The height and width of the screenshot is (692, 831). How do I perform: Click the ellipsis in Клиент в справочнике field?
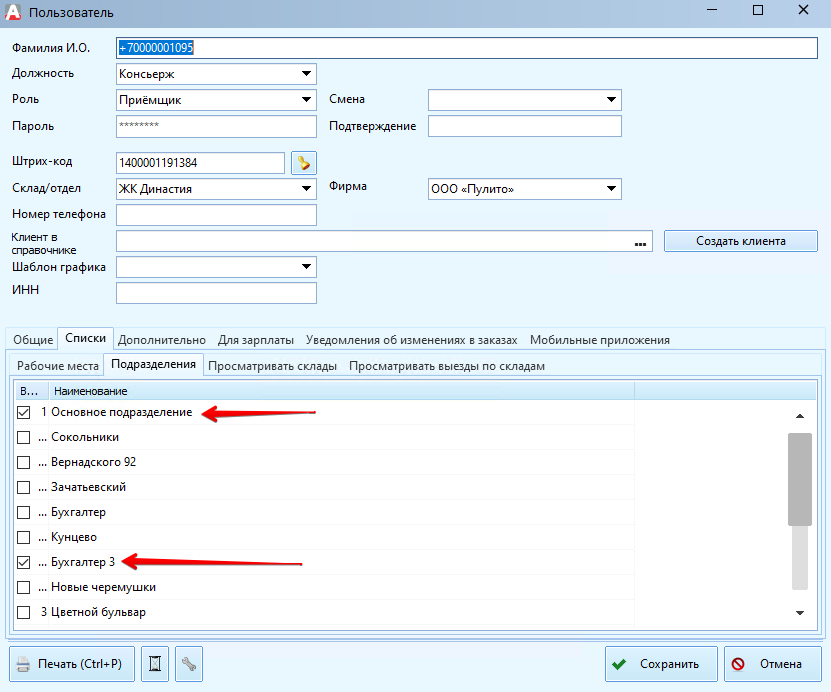click(641, 242)
